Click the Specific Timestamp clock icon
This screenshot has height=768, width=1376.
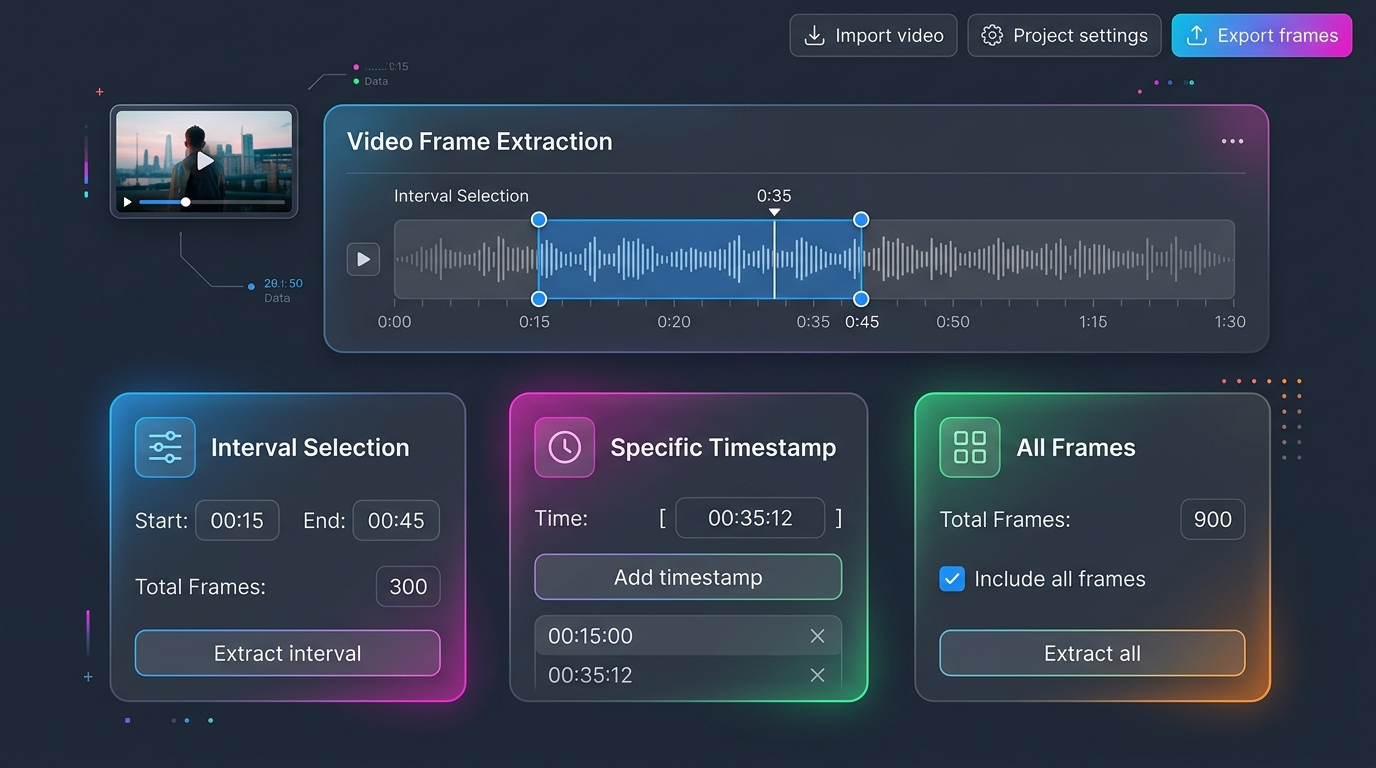coord(565,447)
